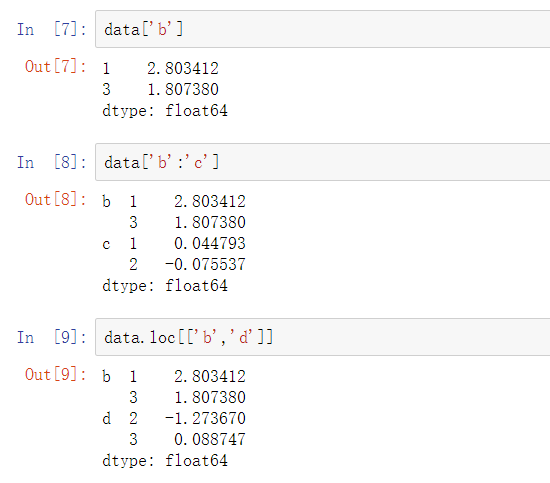Image resolution: width=550 pixels, height=483 pixels.
Task: Click the Out[7] output prompt
Action: pos(55,66)
